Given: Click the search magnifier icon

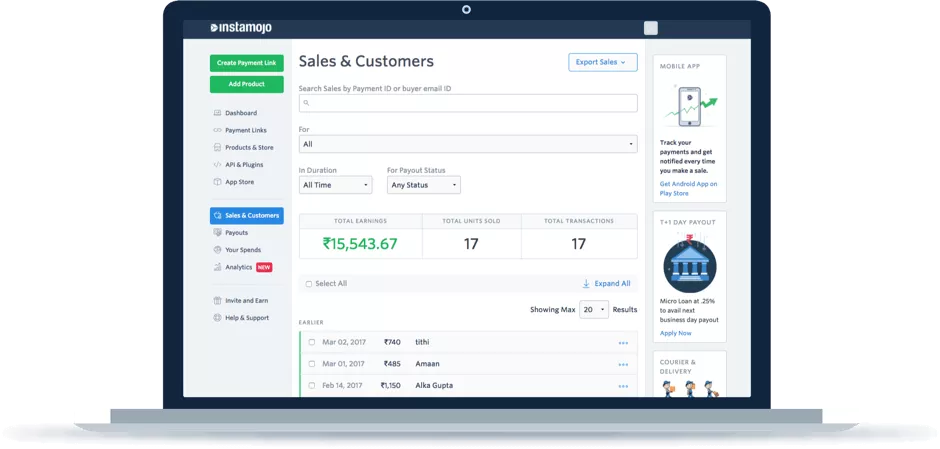Looking at the screenshot, I should pos(306,103).
